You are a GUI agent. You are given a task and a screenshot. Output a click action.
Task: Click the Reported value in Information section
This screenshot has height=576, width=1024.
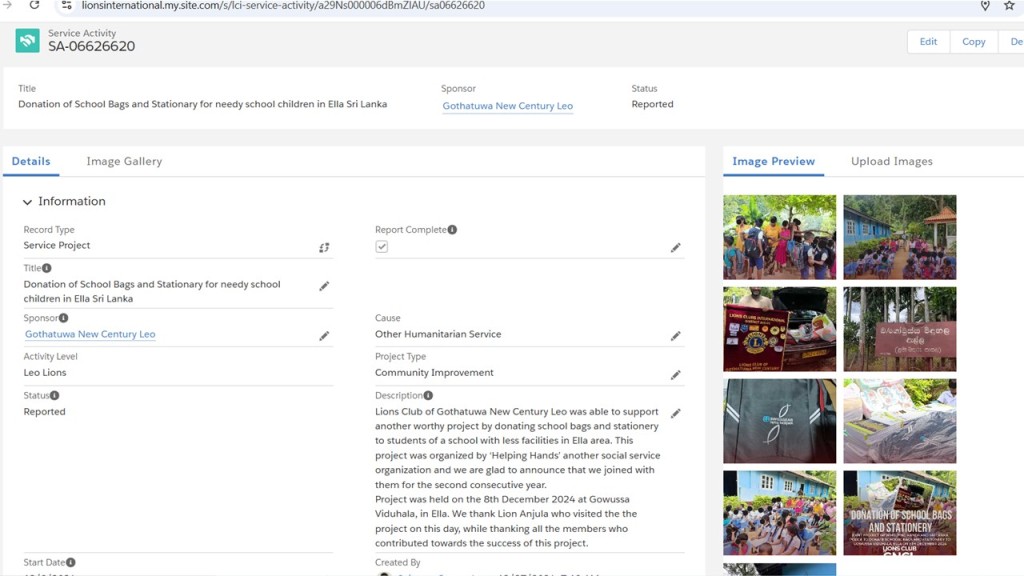44,411
